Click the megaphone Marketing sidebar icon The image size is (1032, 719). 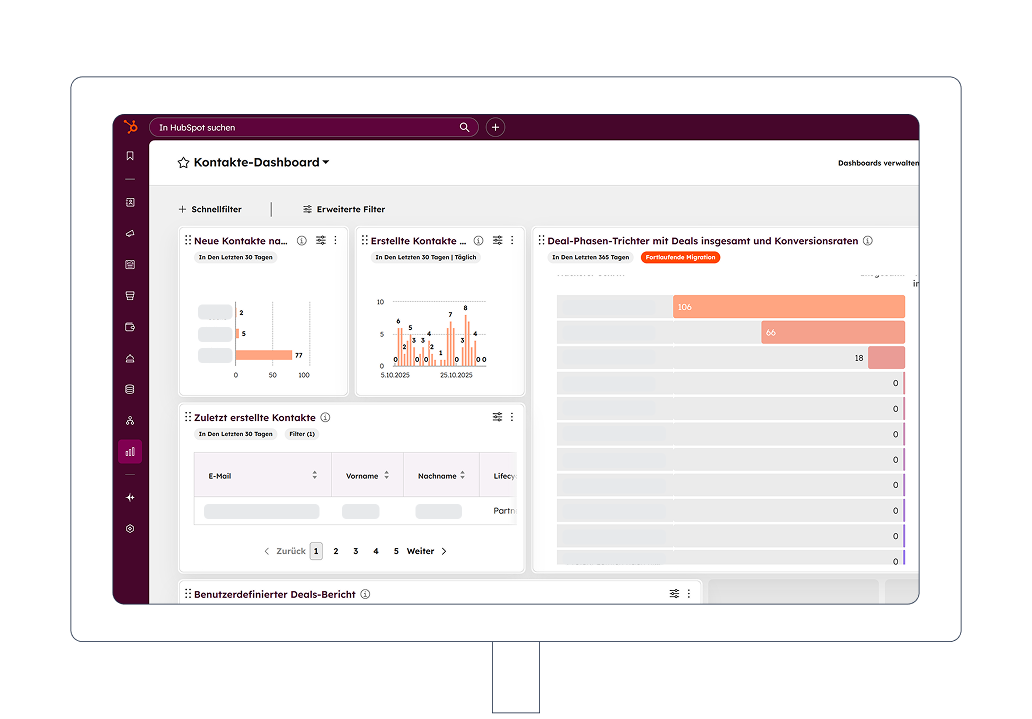(130, 233)
